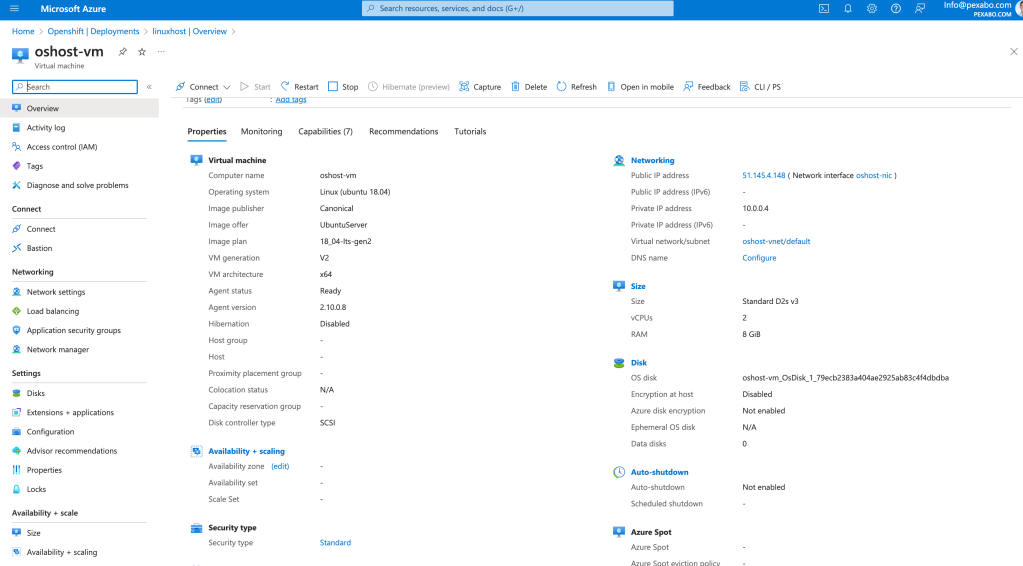Viewport: 1023px width, 566px height.
Task: Open the Azure portal hamburger menu
Action: coord(14,8)
